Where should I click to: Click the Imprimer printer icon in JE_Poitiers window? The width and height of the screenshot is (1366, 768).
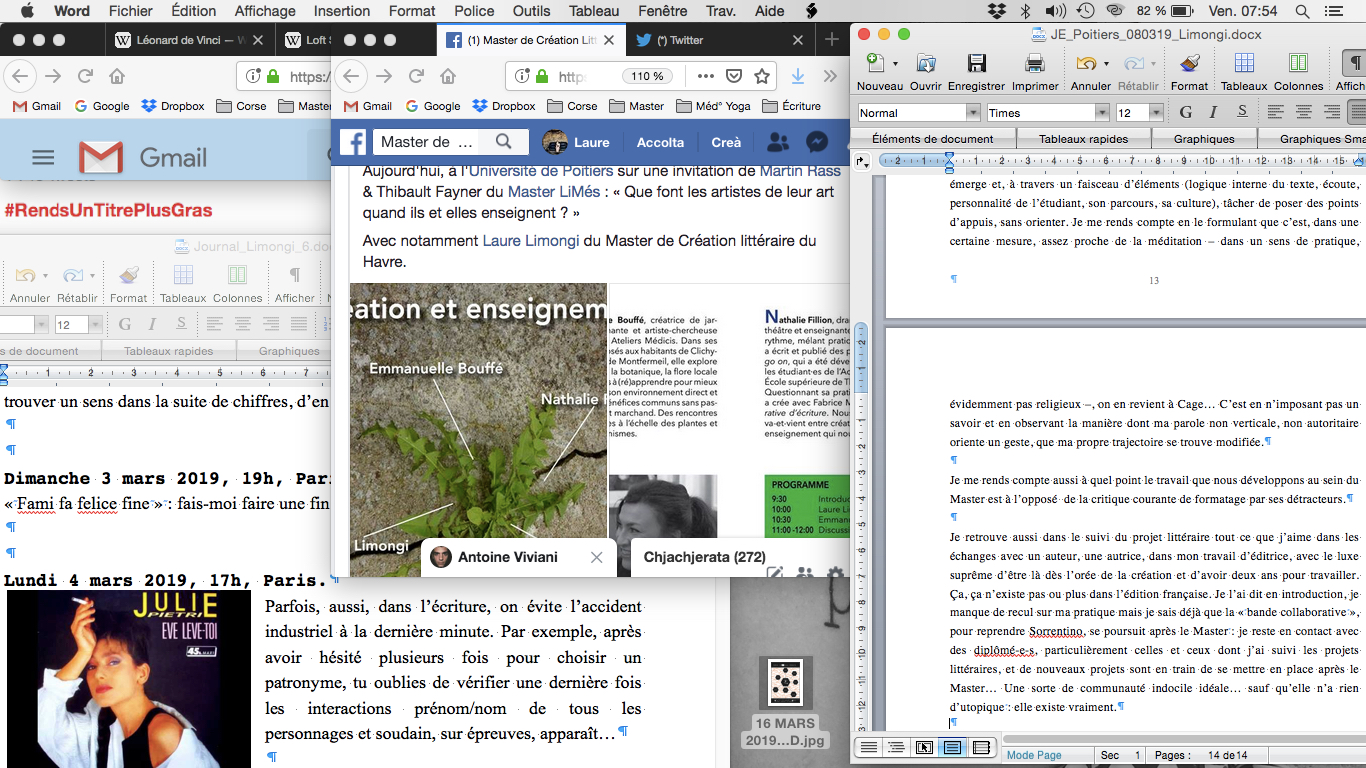pos(1035,64)
